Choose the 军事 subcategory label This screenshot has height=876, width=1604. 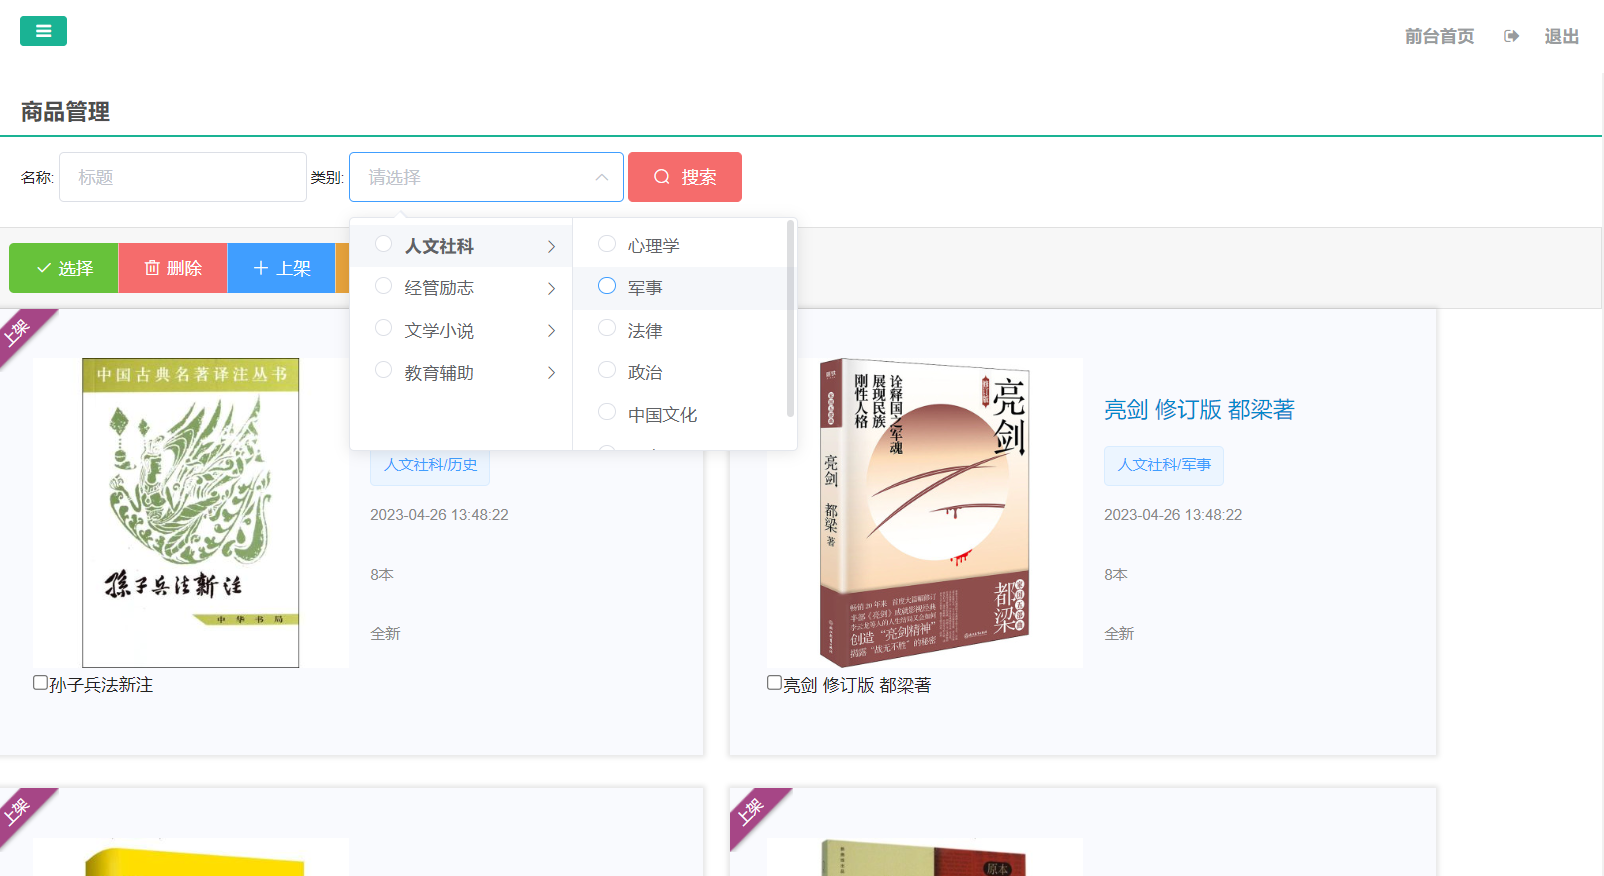tap(645, 288)
